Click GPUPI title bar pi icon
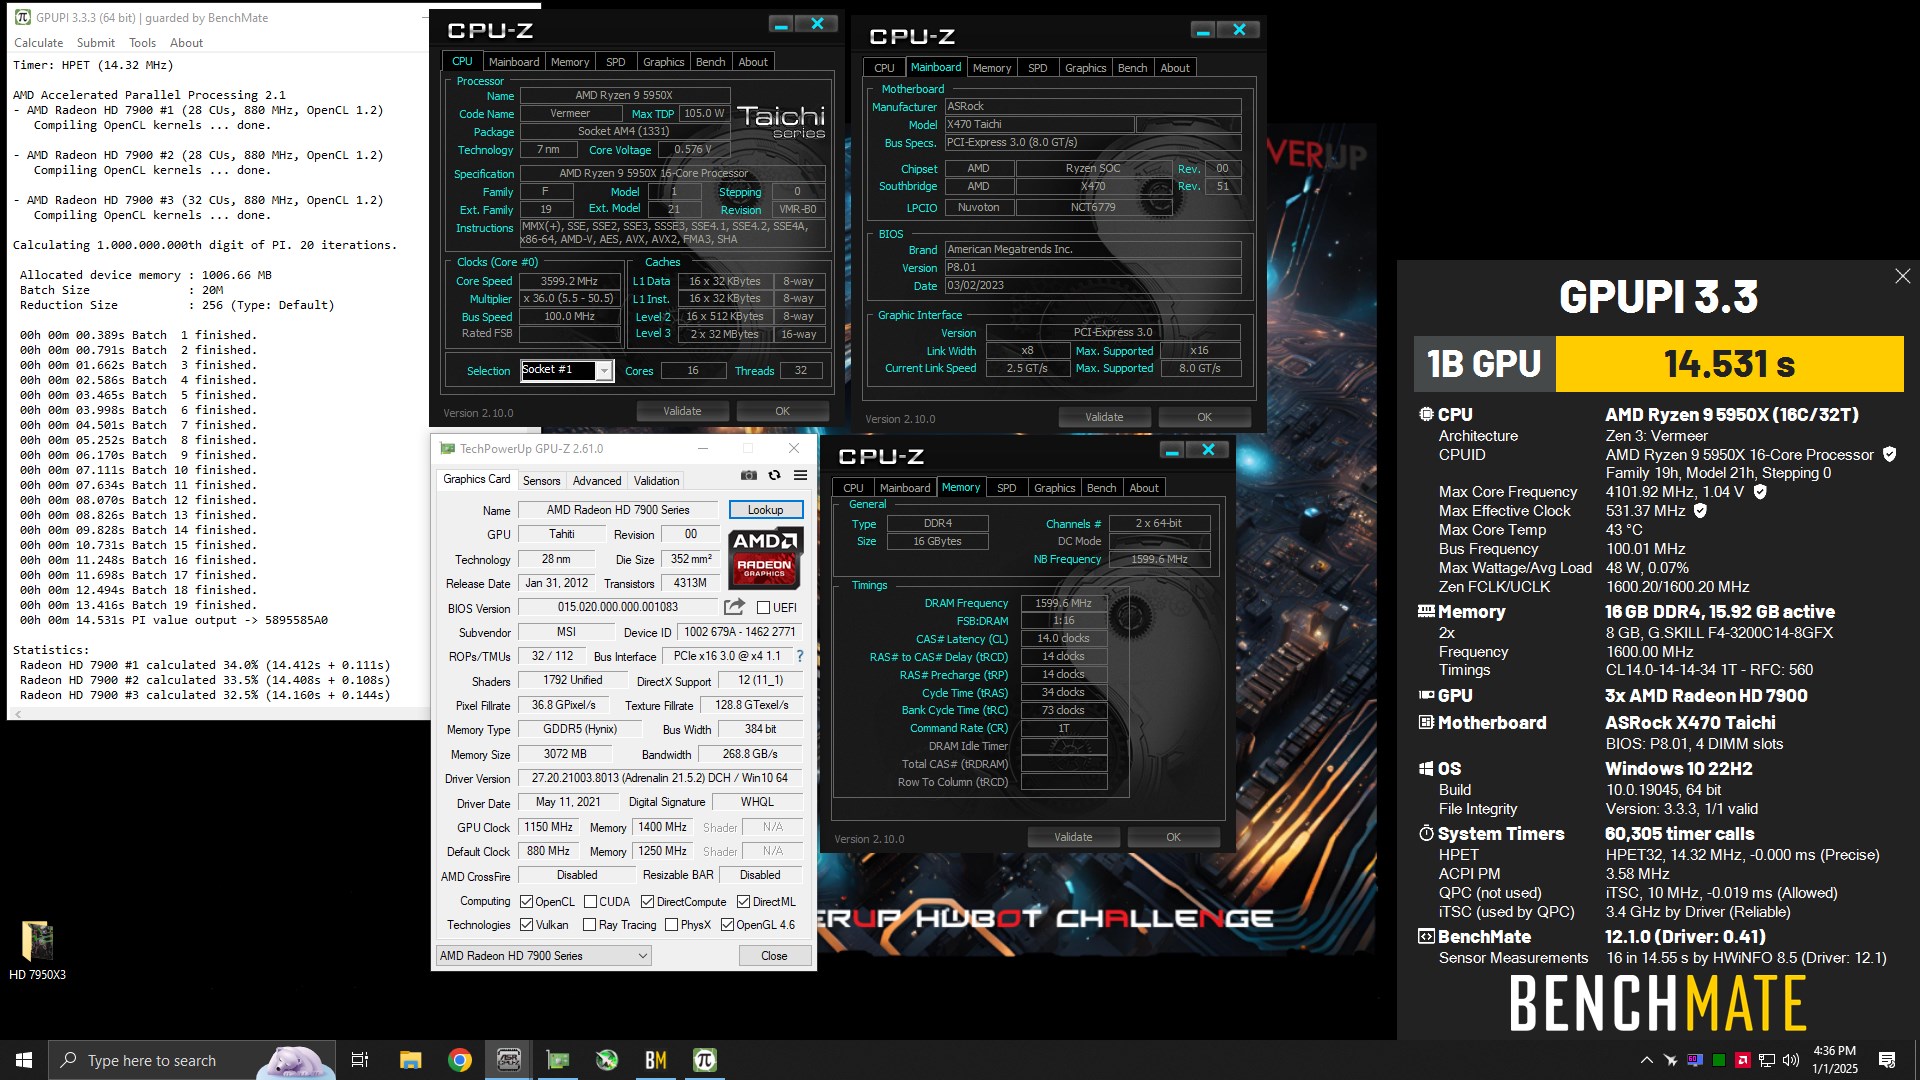The height and width of the screenshot is (1080, 1920). point(22,17)
